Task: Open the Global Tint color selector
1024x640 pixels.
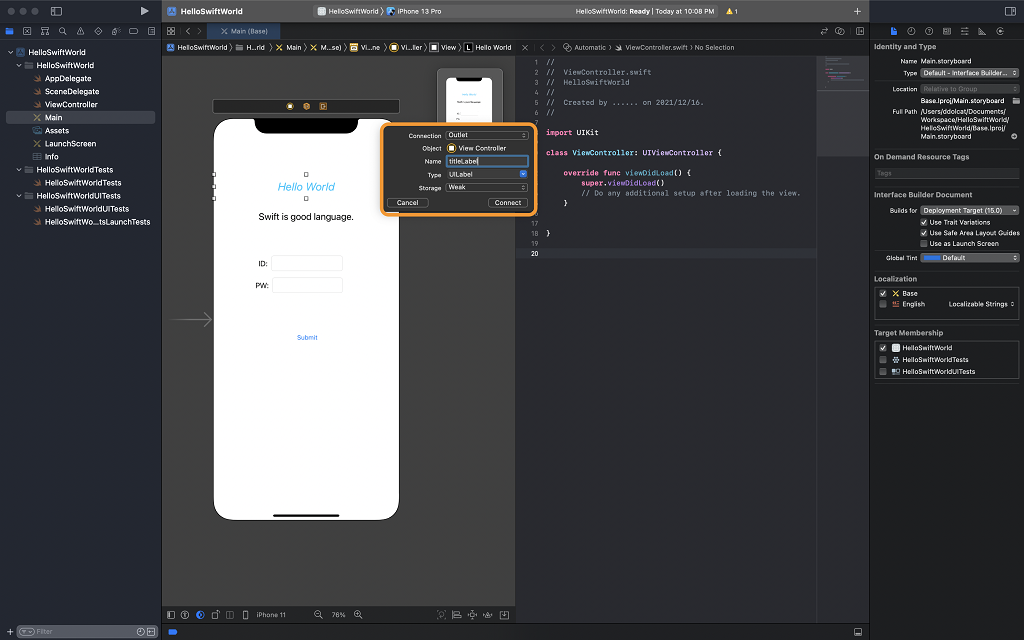Action: (970, 258)
